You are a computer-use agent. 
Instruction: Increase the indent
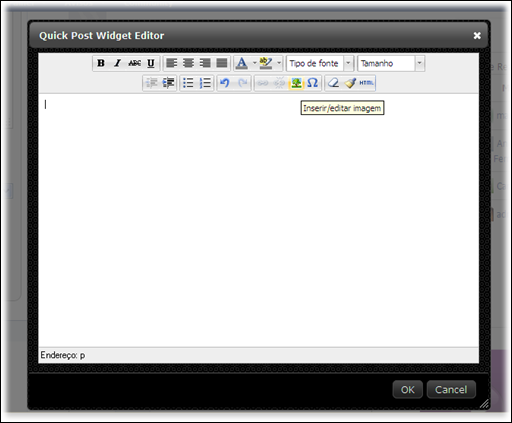click(x=169, y=83)
